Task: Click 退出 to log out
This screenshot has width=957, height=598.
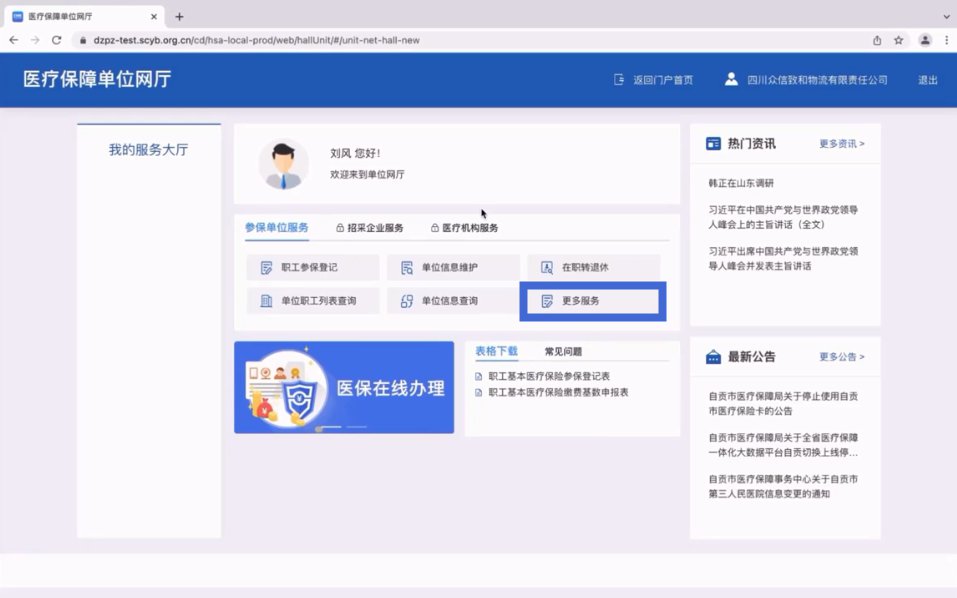Action: pos(928,80)
